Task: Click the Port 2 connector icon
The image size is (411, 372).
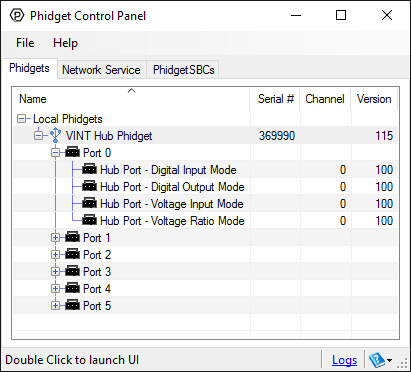Action: coord(72,254)
